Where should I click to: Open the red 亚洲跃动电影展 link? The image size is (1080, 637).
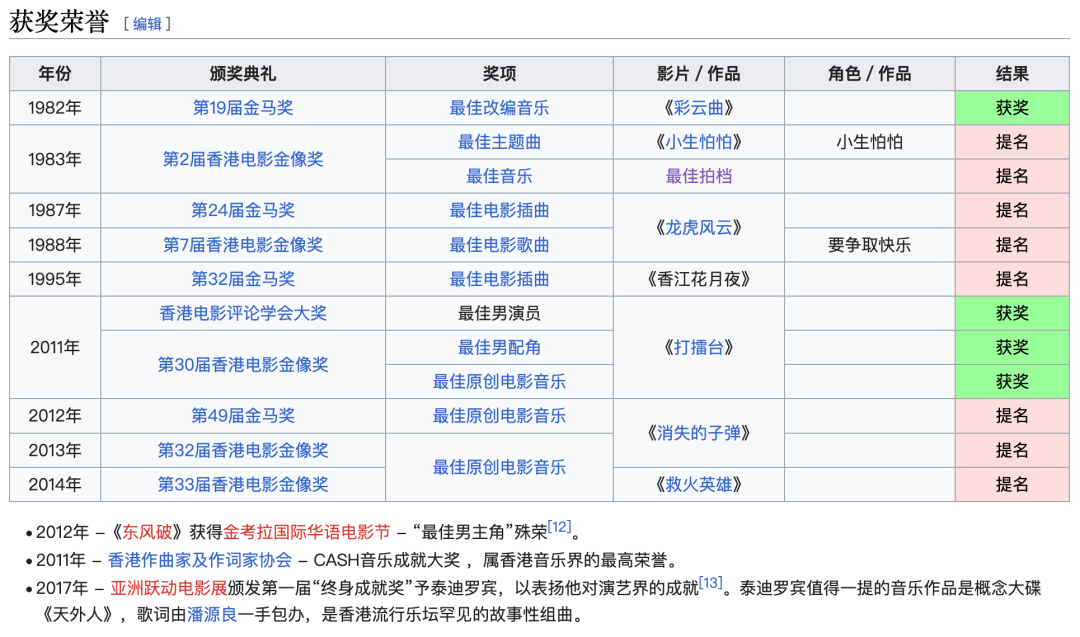point(169,588)
